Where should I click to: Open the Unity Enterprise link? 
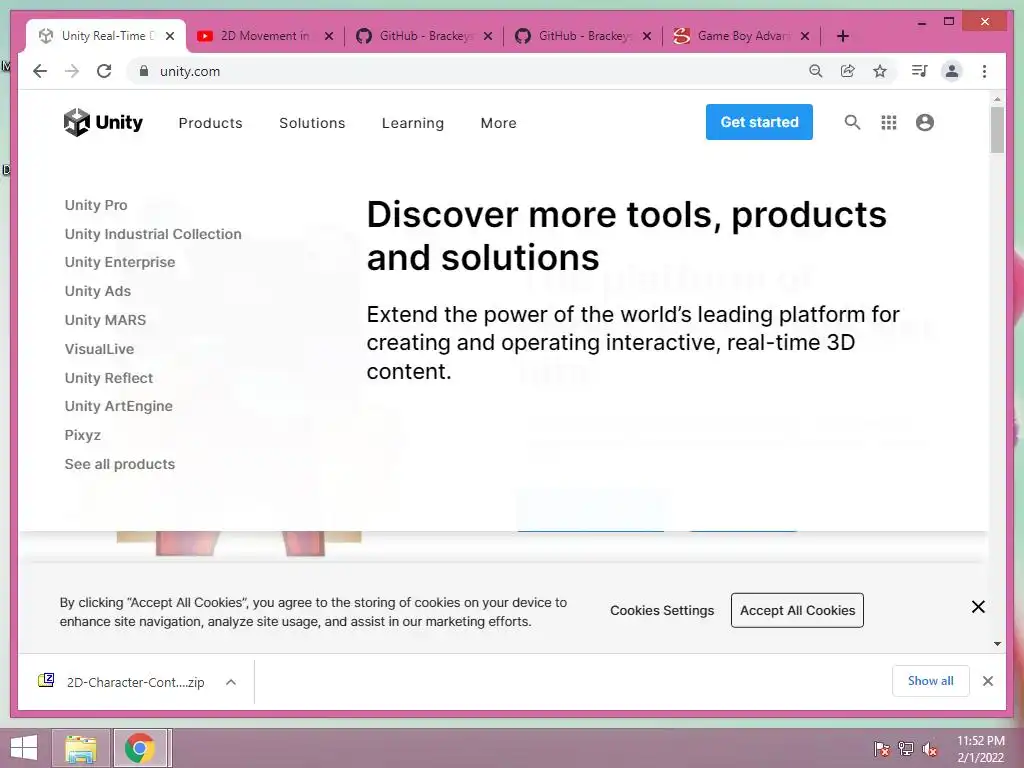(x=120, y=262)
